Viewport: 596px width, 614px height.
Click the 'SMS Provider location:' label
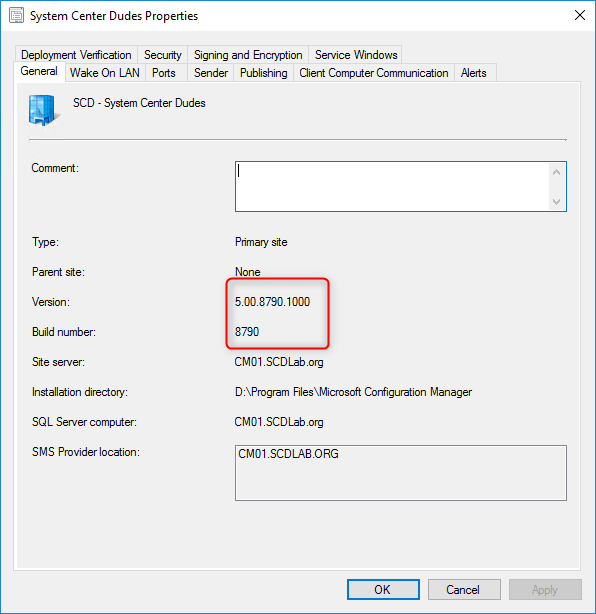(86, 452)
